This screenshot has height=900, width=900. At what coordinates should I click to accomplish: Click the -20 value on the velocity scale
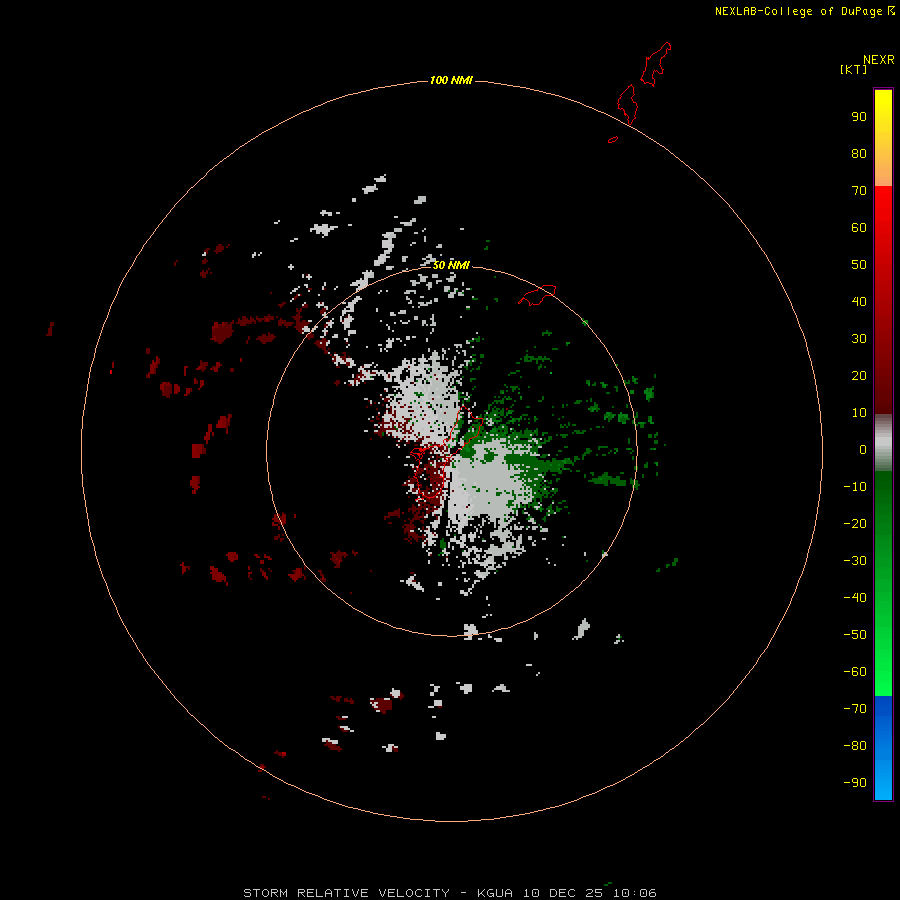[x=855, y=523]
